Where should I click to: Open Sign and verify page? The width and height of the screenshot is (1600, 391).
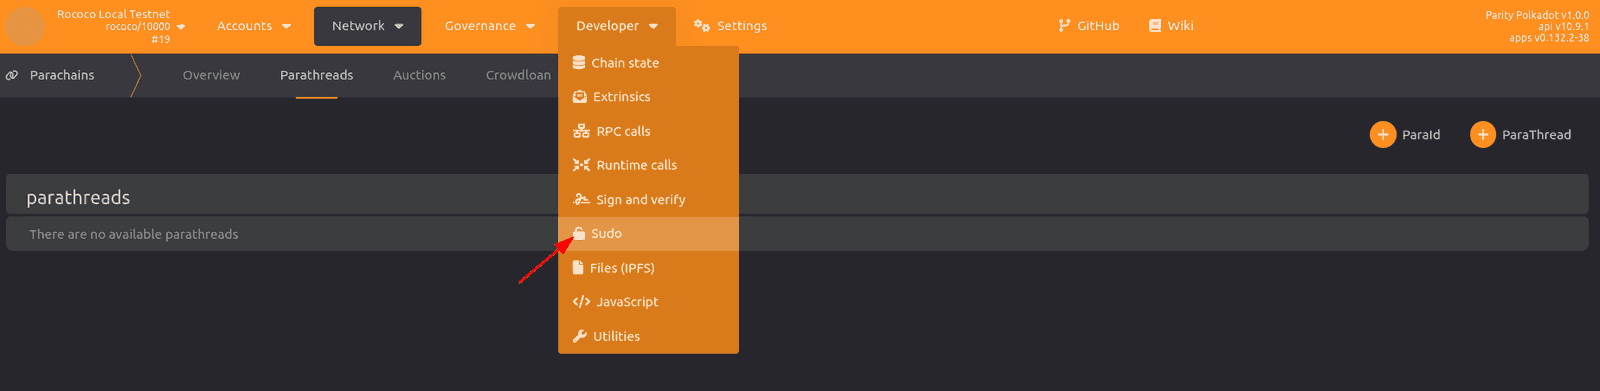point(648,199)
